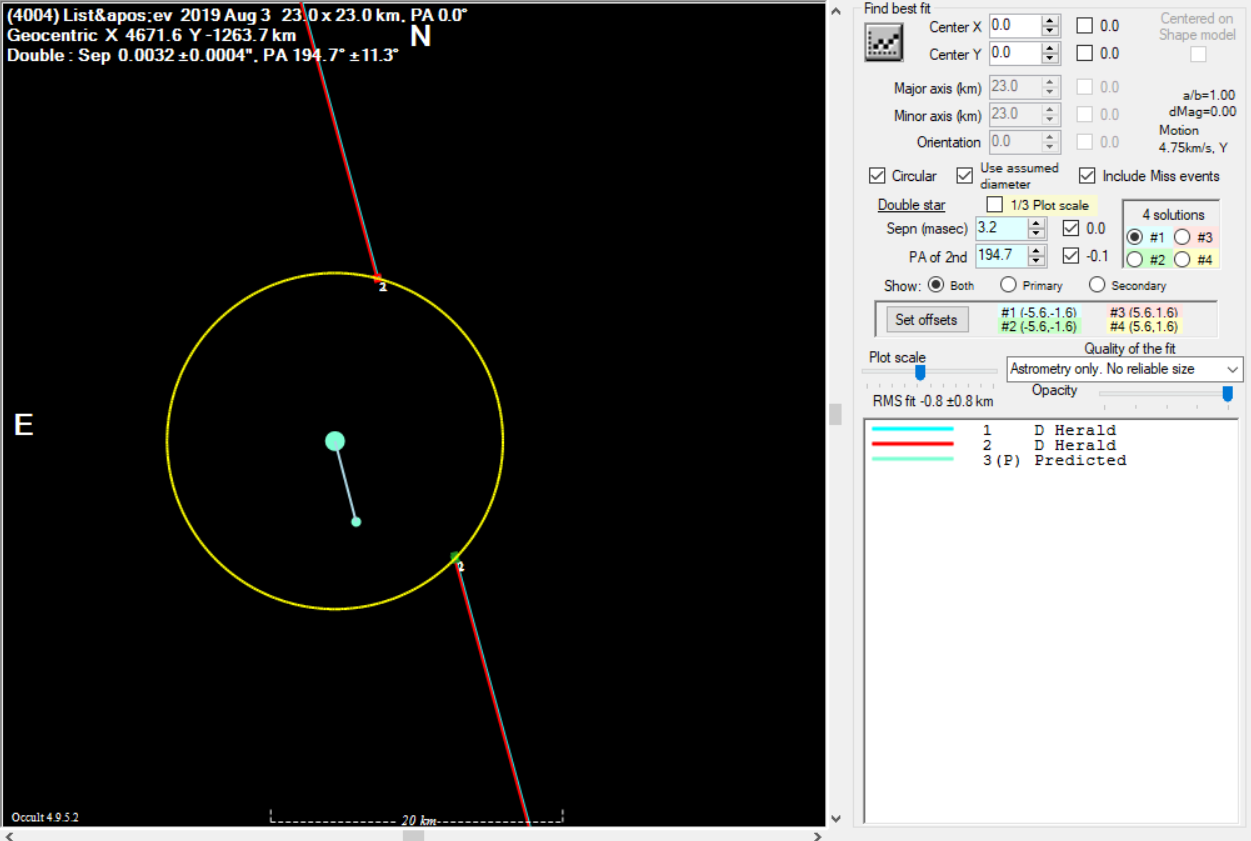Click the E east label on plot

click(23, 425)
